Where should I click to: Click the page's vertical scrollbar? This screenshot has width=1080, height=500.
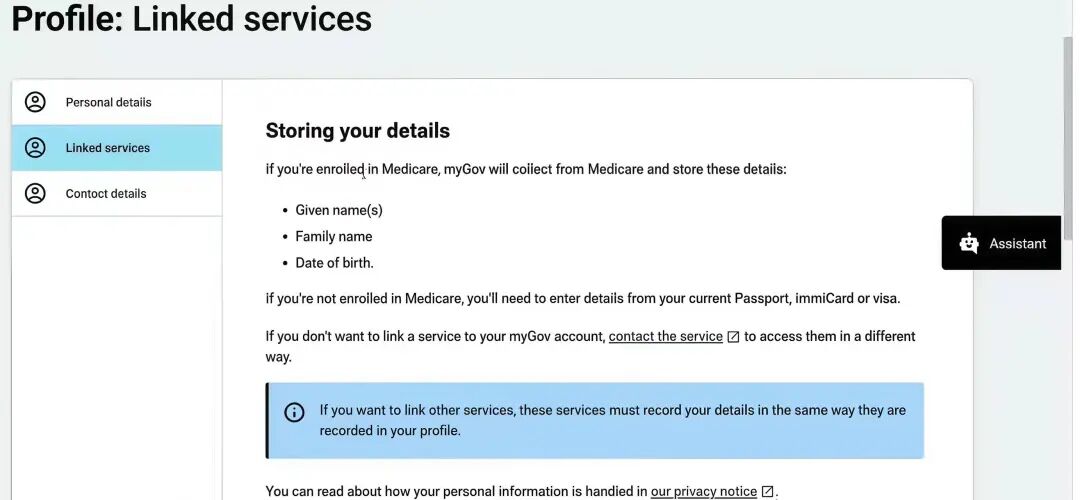(1067, 140)
